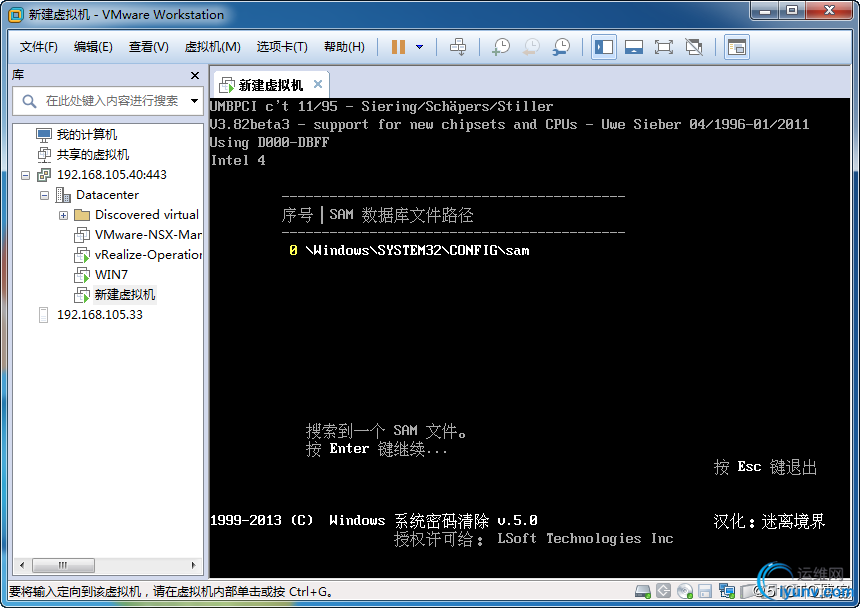Click the left arrow of the library horizontal scrollbar
Viewport: 860px width, 608px height.
click(x=22, y=565)
